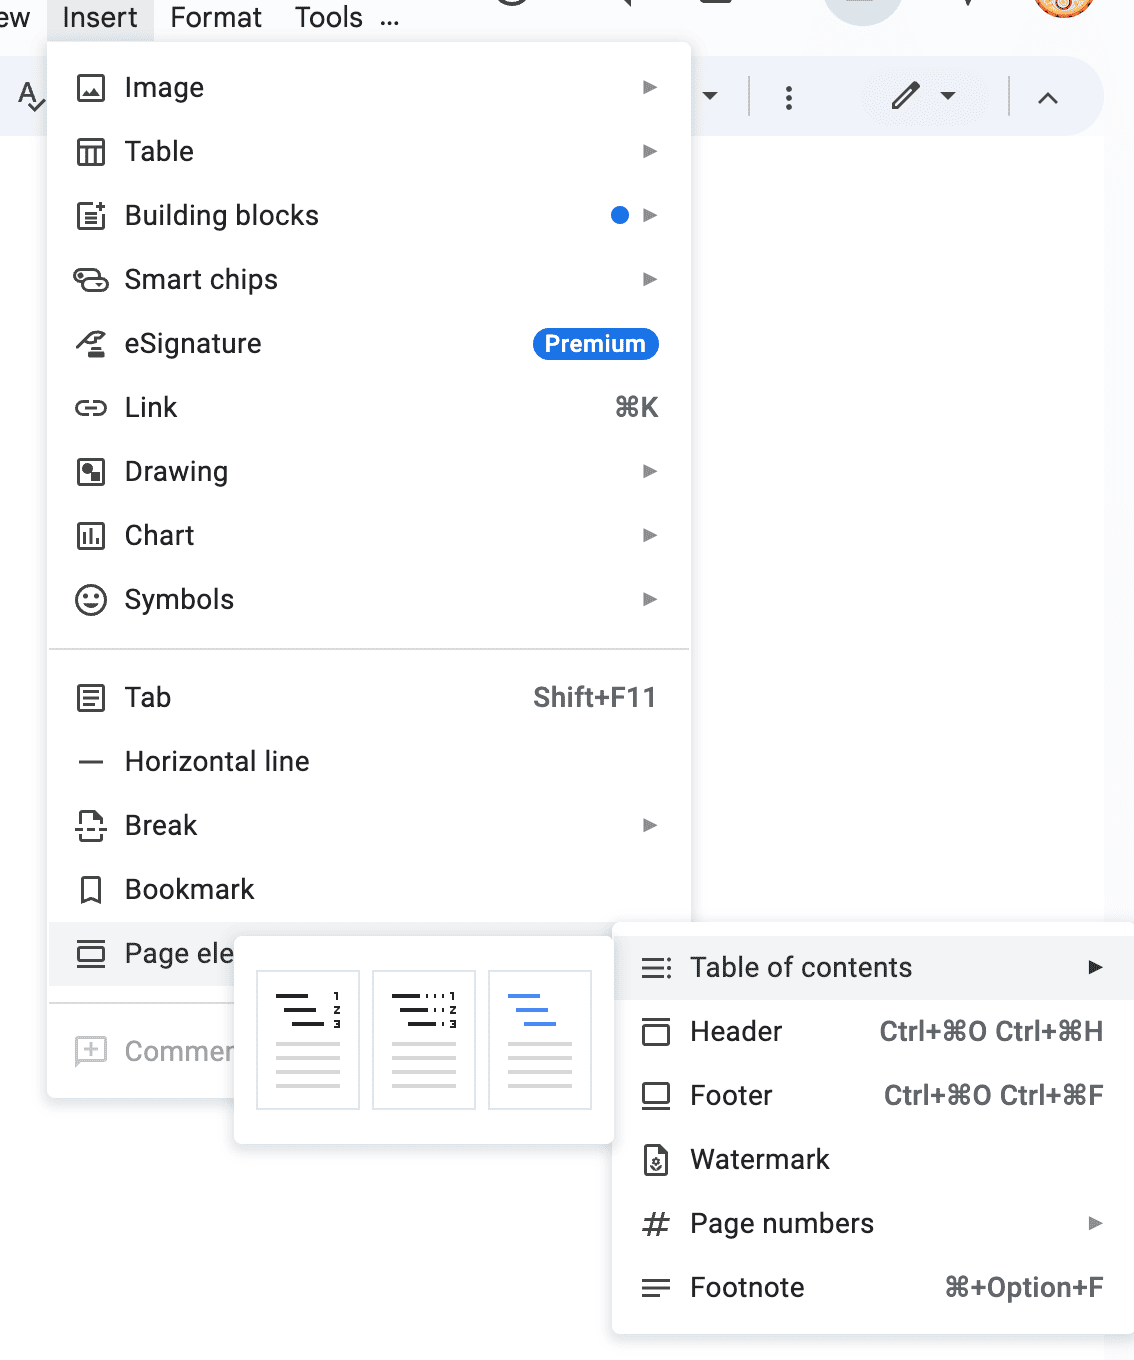The height and width of the screenshot is (1360, 1134).
Task: Click the Page numbers hash icon
Action: point(656,1223)
